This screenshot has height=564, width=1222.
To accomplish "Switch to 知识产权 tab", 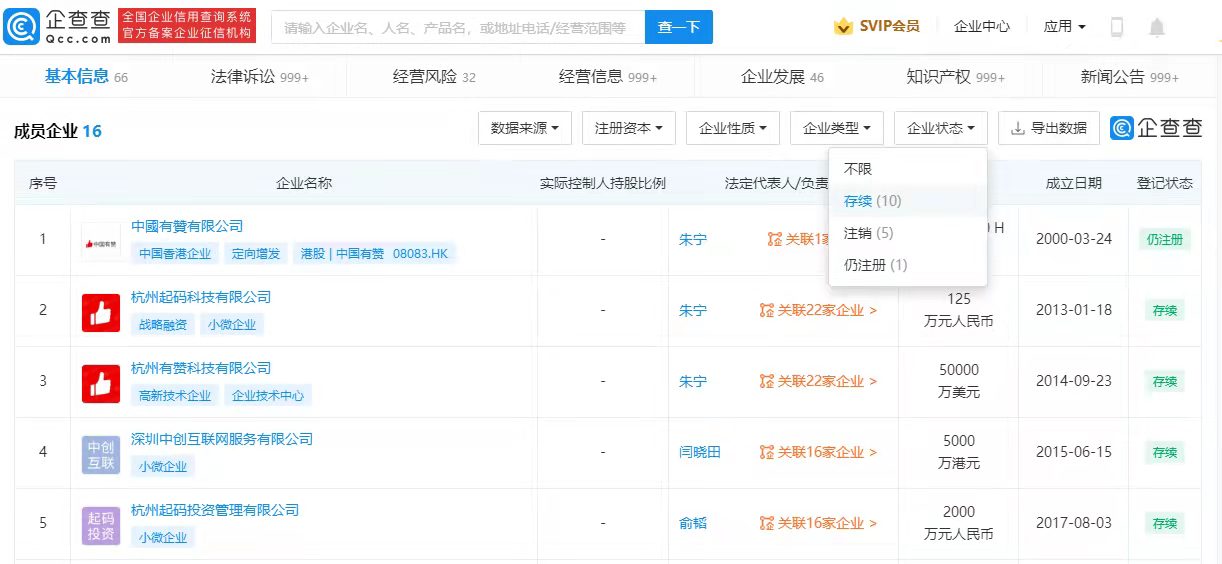I will (956, 77).
